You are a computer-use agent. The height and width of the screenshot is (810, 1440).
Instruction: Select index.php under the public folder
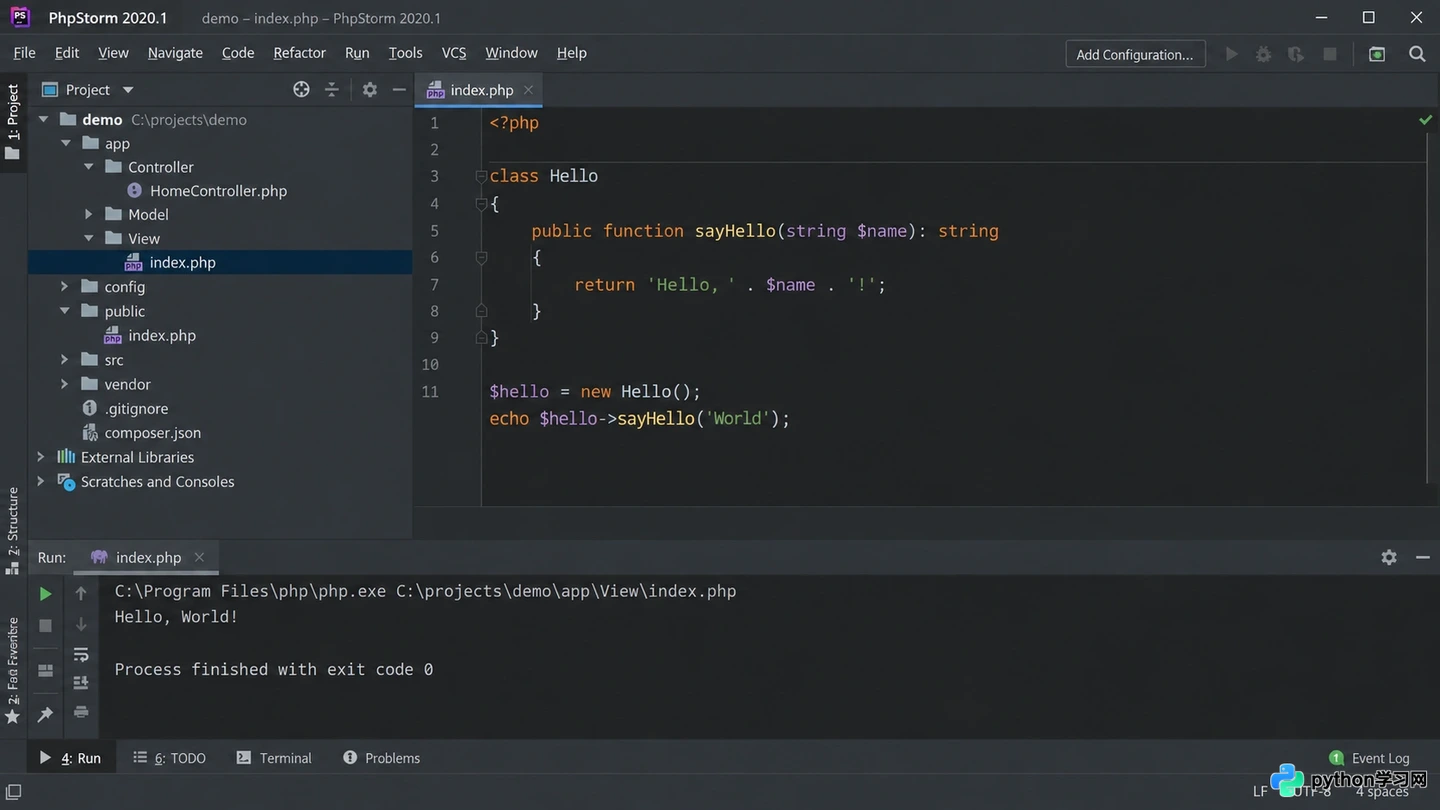162,336
